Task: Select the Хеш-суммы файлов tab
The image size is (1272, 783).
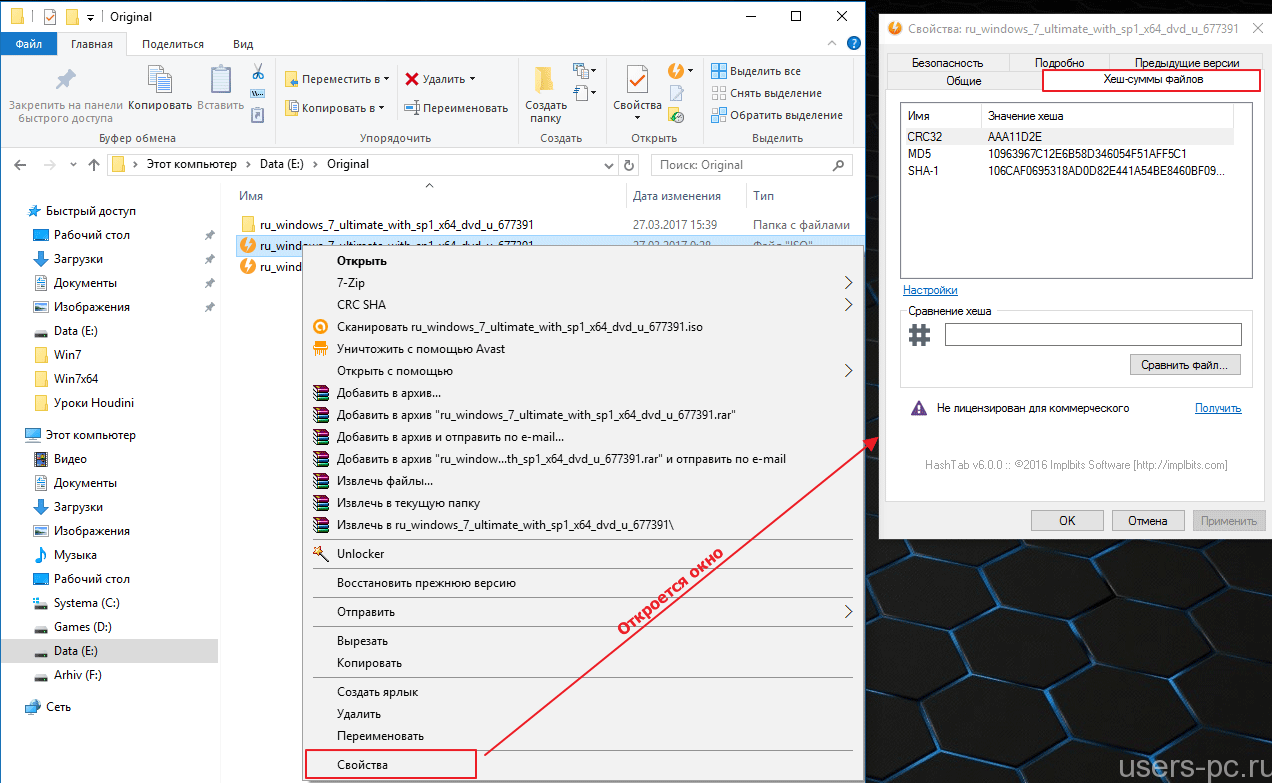Action: [1152, 80]
